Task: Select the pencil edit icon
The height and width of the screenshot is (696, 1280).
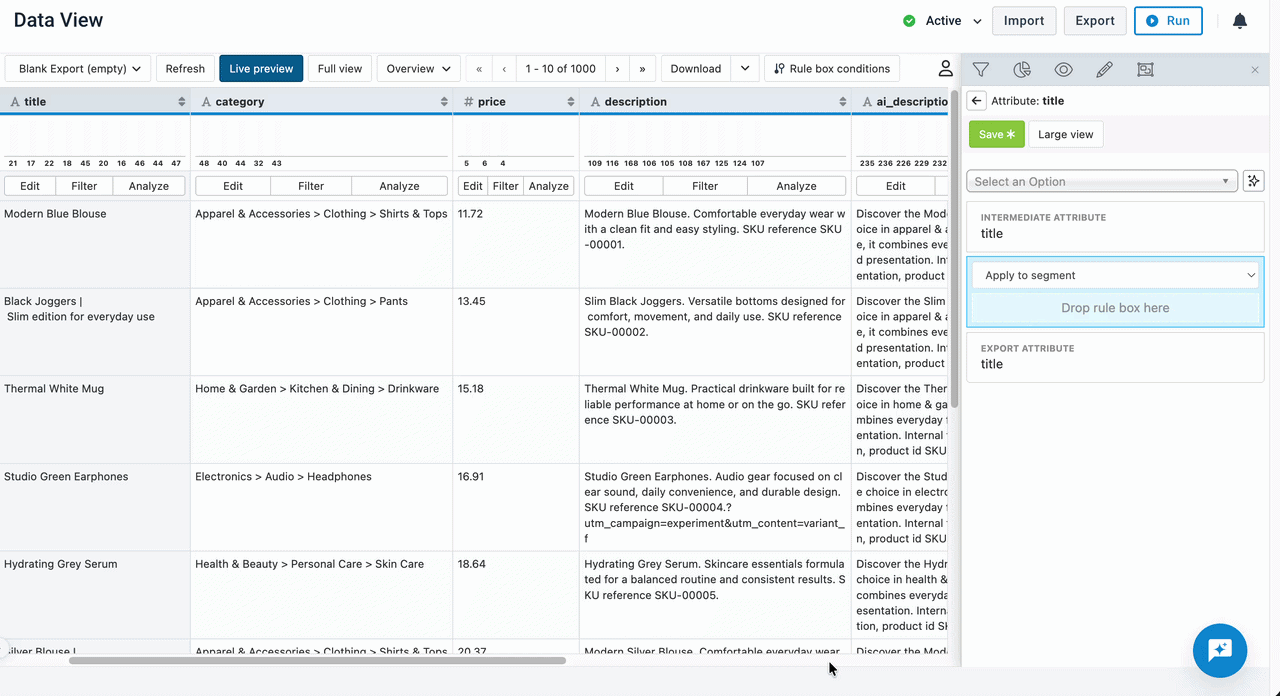Action: pyautogui.click(x=1104, y=70)
